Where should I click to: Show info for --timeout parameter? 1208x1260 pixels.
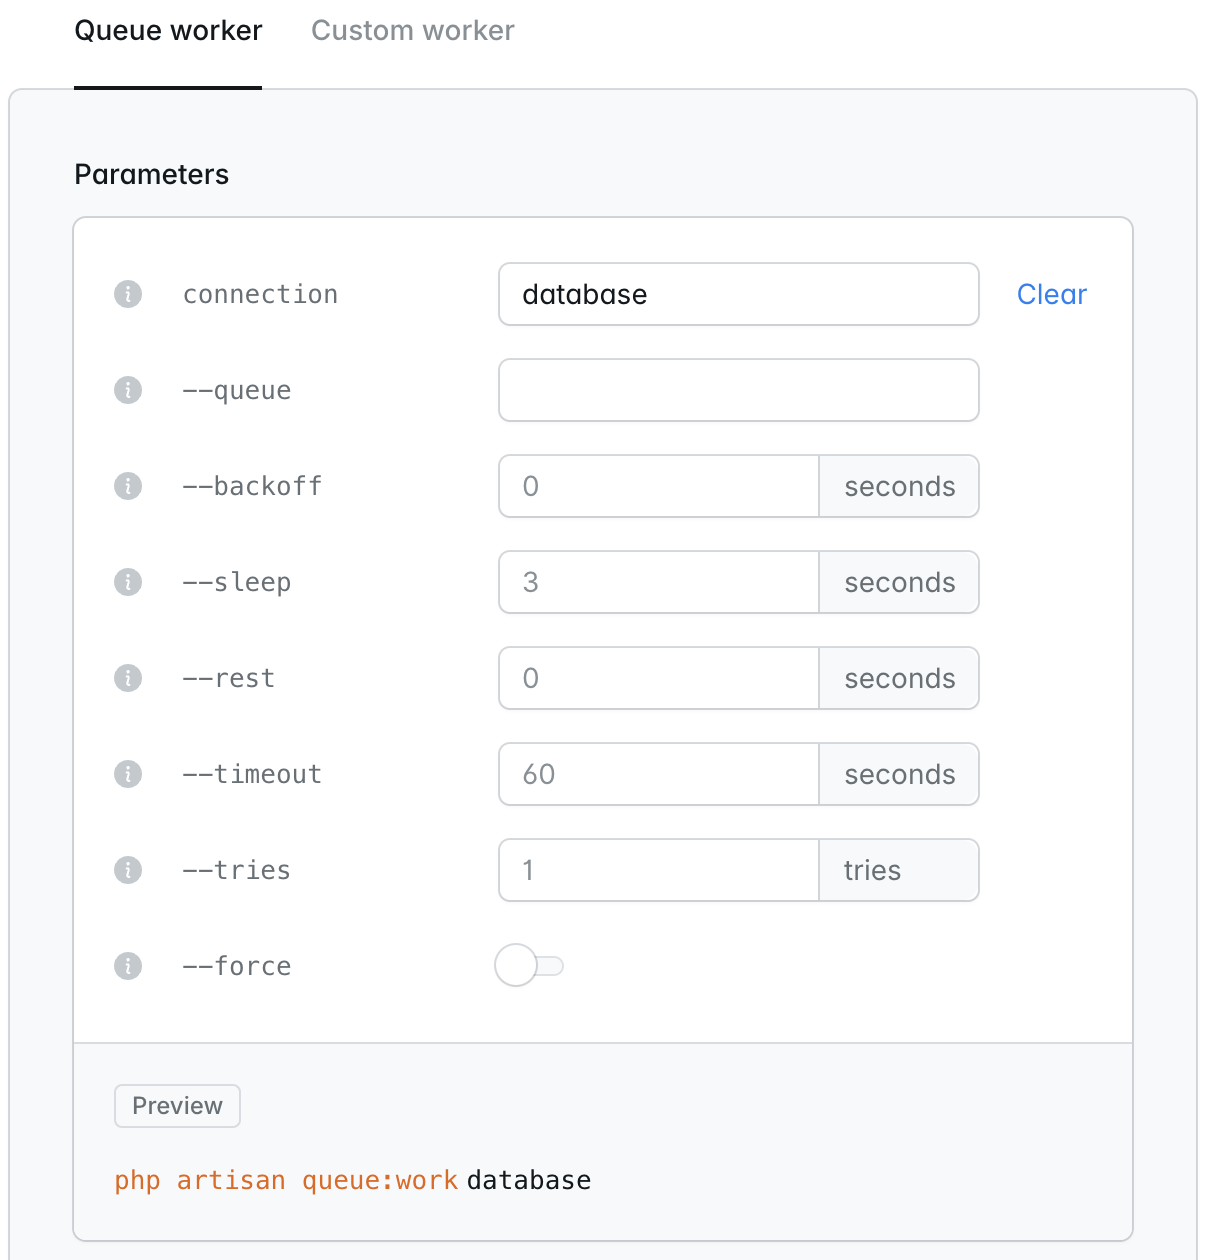click(128, 774)
